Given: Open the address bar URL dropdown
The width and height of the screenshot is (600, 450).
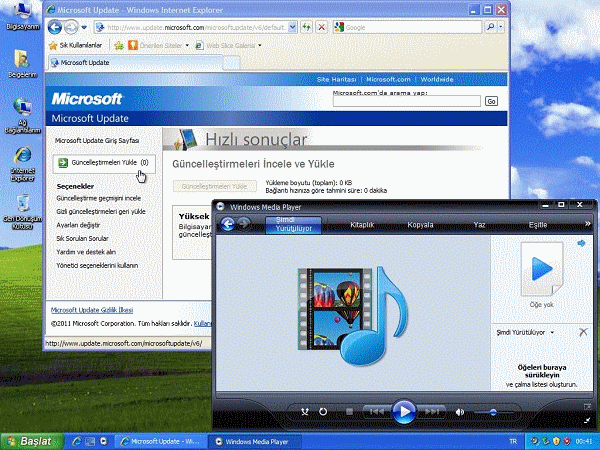Looking at the screenshot, I should [x=292, y=27].
